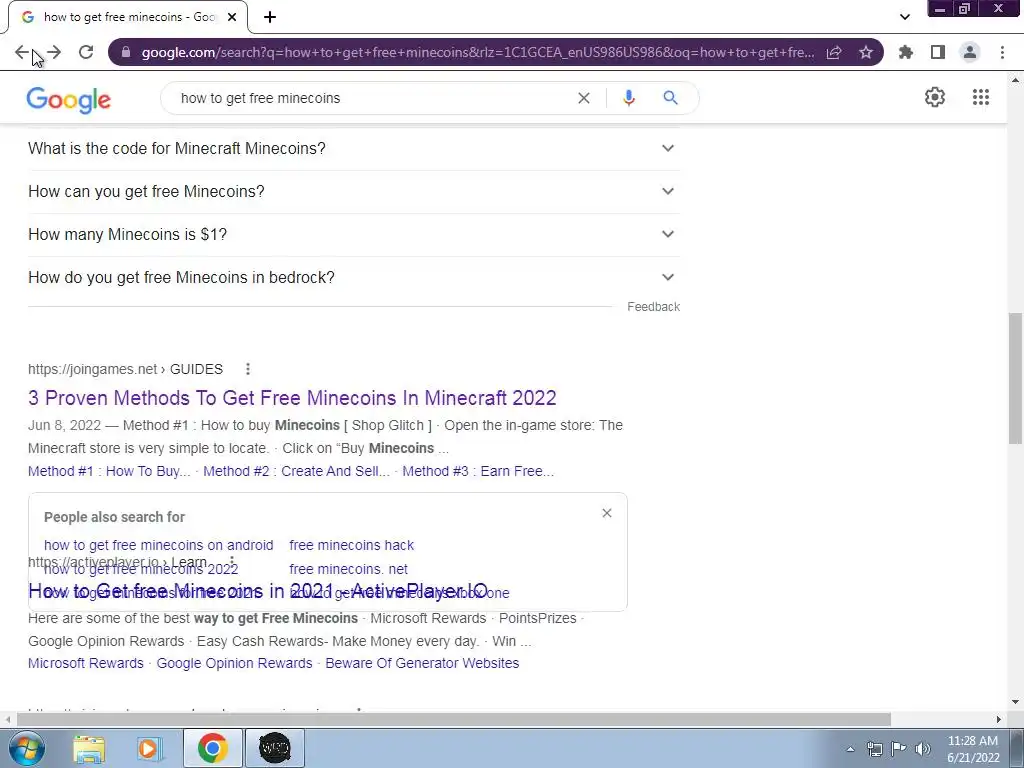Click the Google logo
Screen dimensions: 1024x768
69,99
